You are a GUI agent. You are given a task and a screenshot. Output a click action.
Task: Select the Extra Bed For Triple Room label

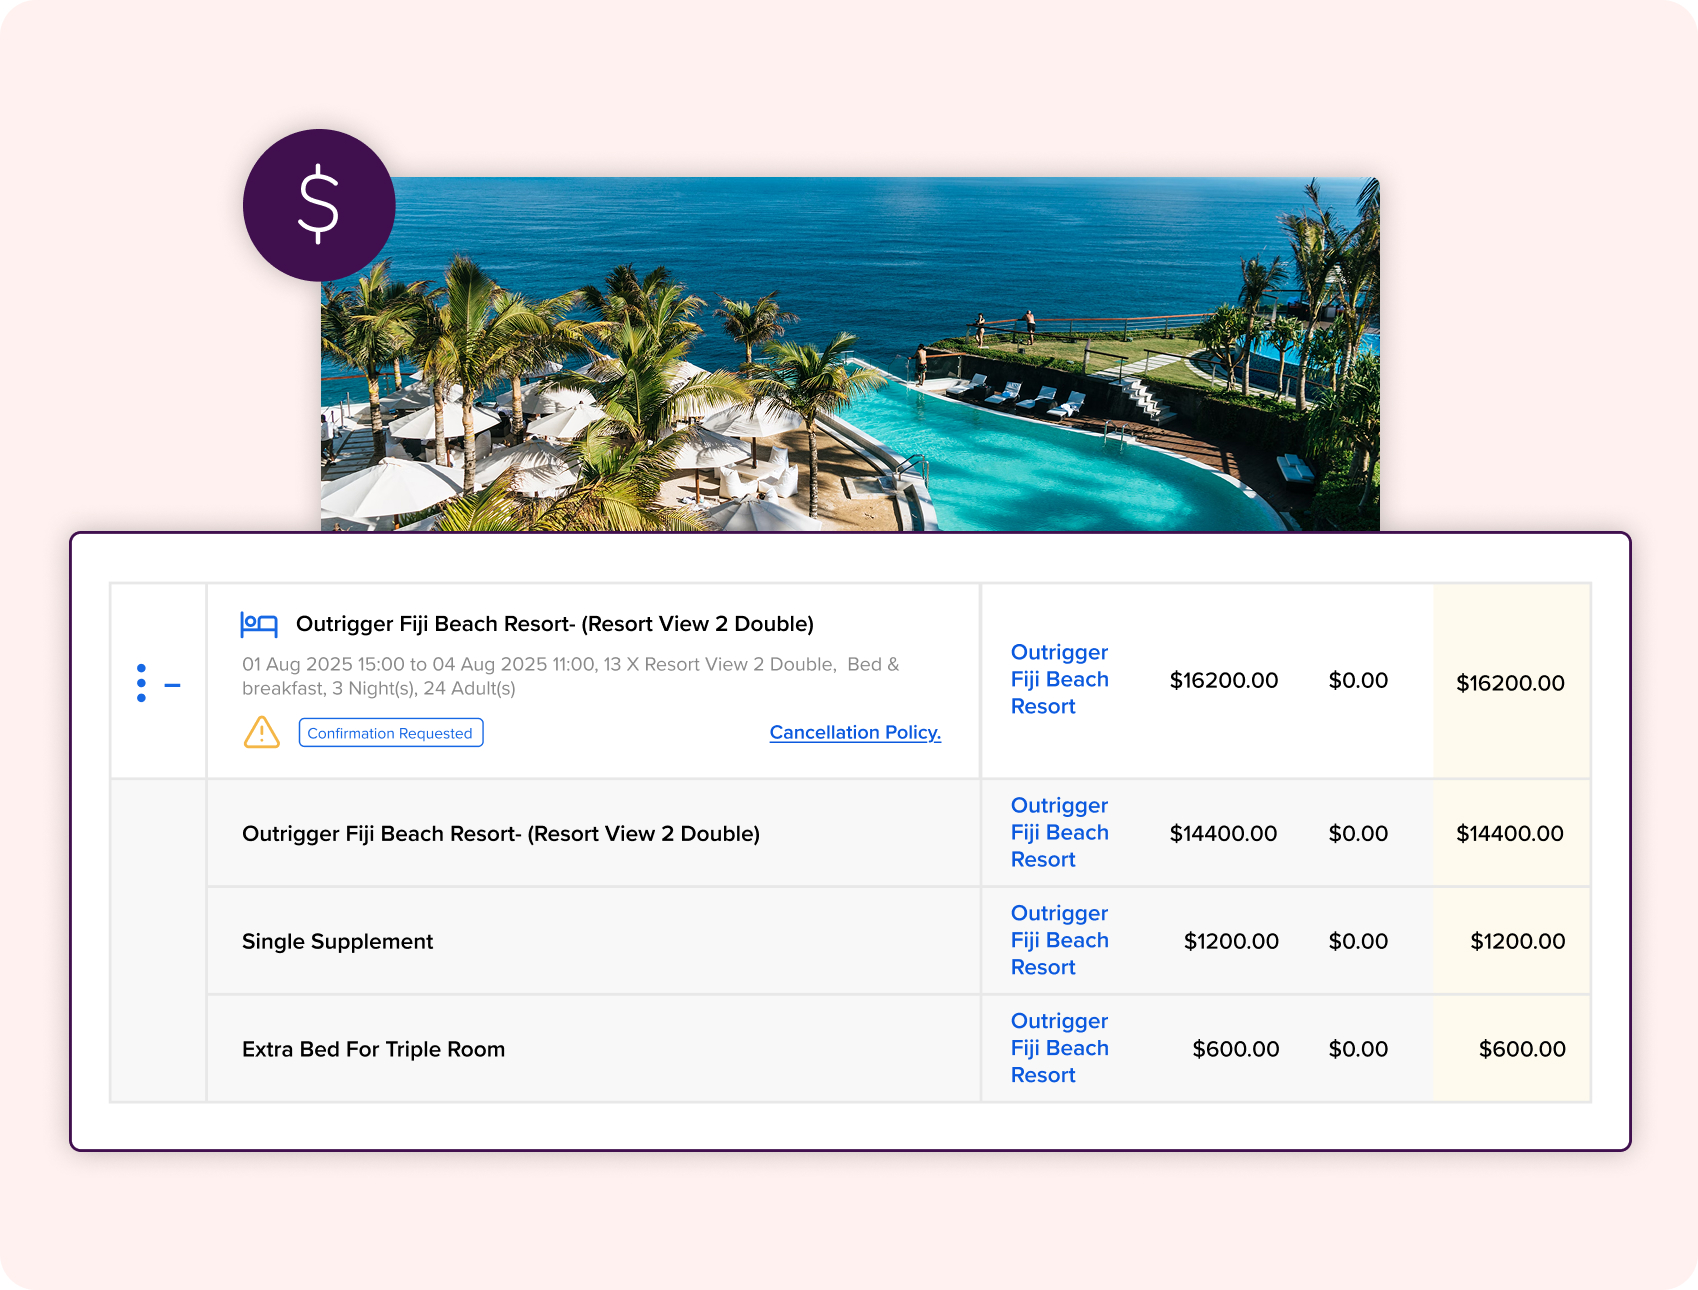pyautogui.click(x=373, y=1049)
